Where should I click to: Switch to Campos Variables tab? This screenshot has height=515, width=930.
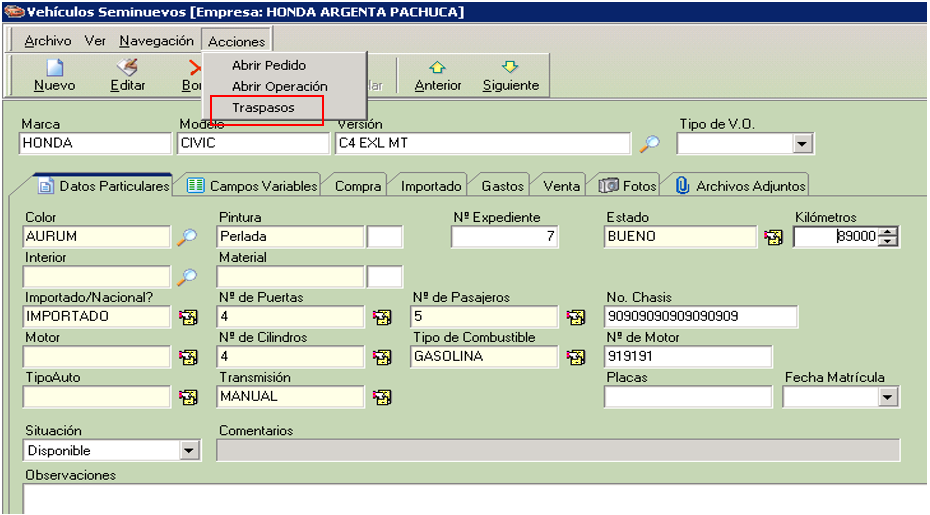click(253, 186)
